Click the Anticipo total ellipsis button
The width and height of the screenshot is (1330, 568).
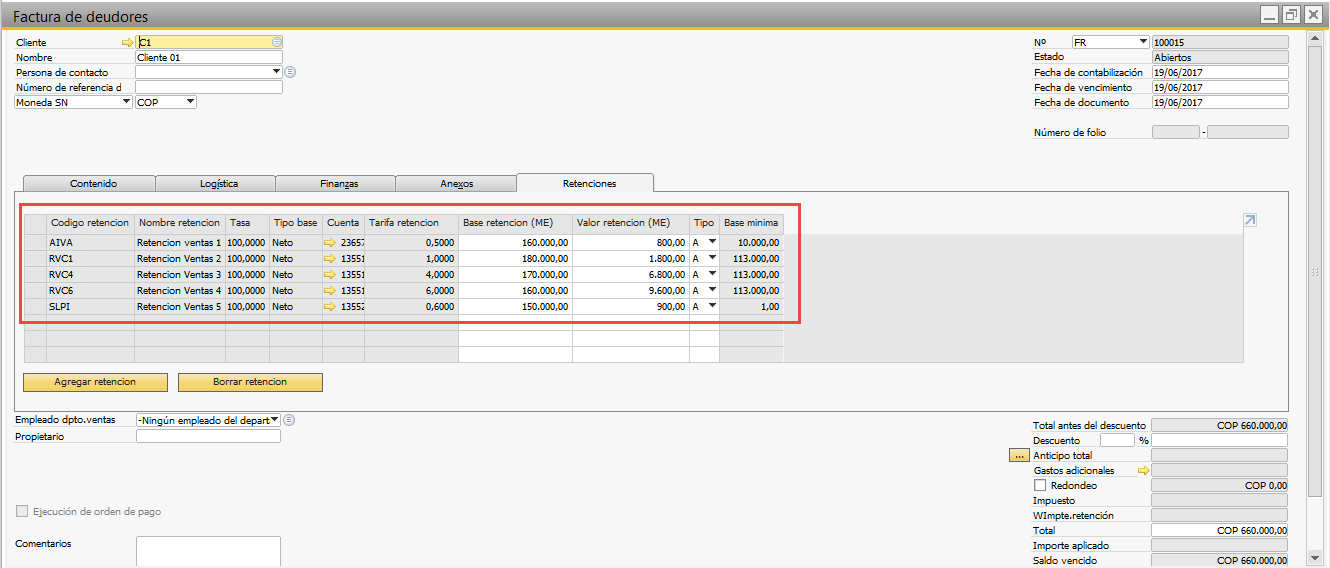pyautogui.click(x=1019, y=455)
